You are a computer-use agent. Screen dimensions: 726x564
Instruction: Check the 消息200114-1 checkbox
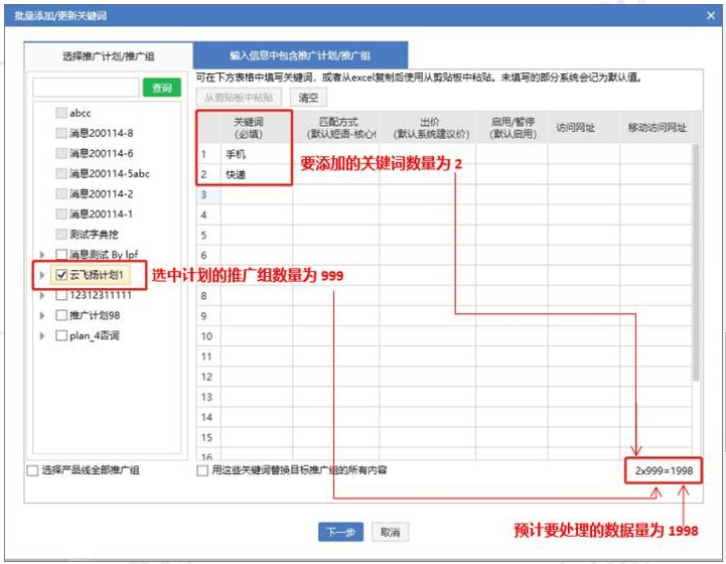pos(61,214)
